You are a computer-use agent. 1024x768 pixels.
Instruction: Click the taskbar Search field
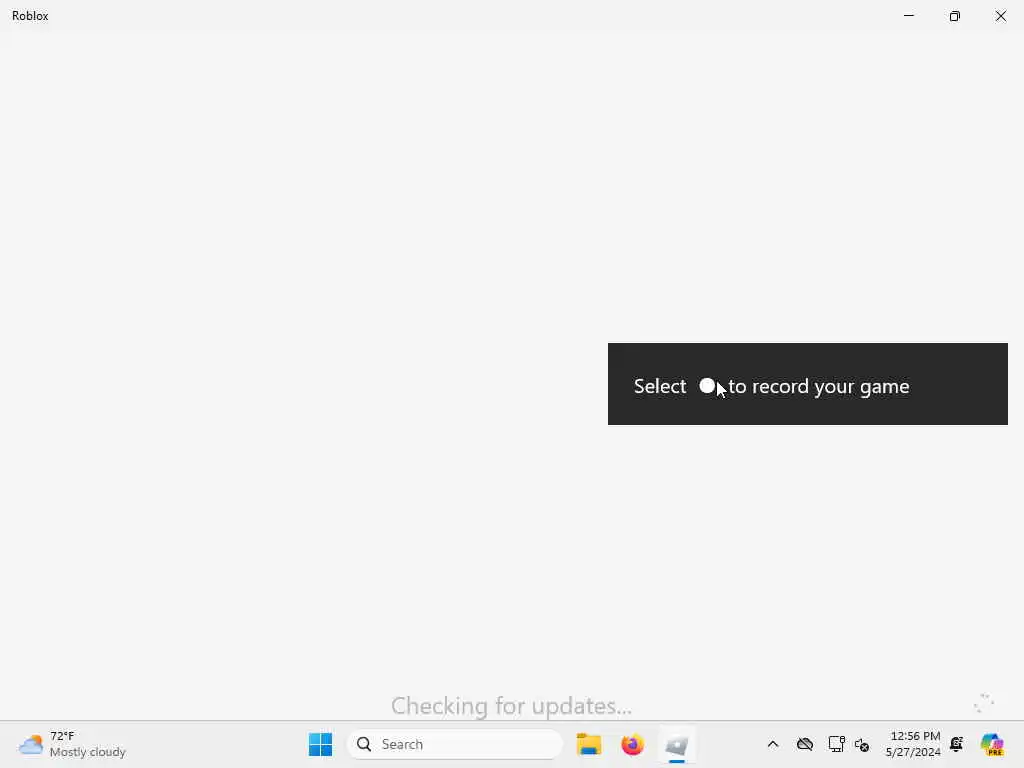click(x=455, y=744)
